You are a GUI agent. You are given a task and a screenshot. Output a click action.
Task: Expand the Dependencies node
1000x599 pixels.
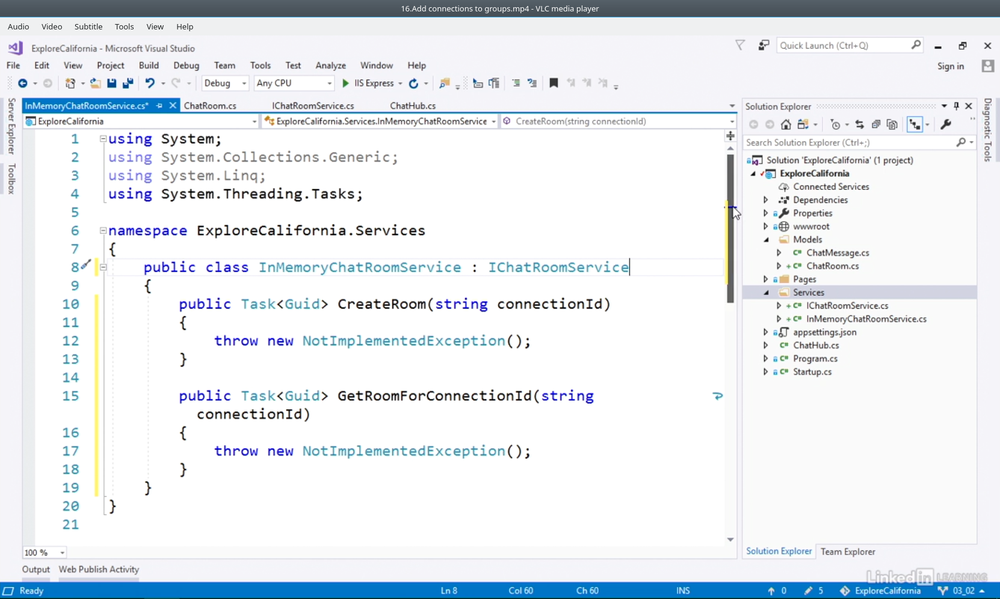point(766,200)
